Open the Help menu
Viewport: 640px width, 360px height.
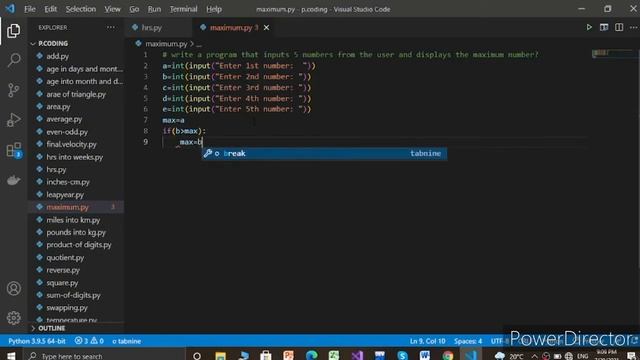tap(214, 9)
